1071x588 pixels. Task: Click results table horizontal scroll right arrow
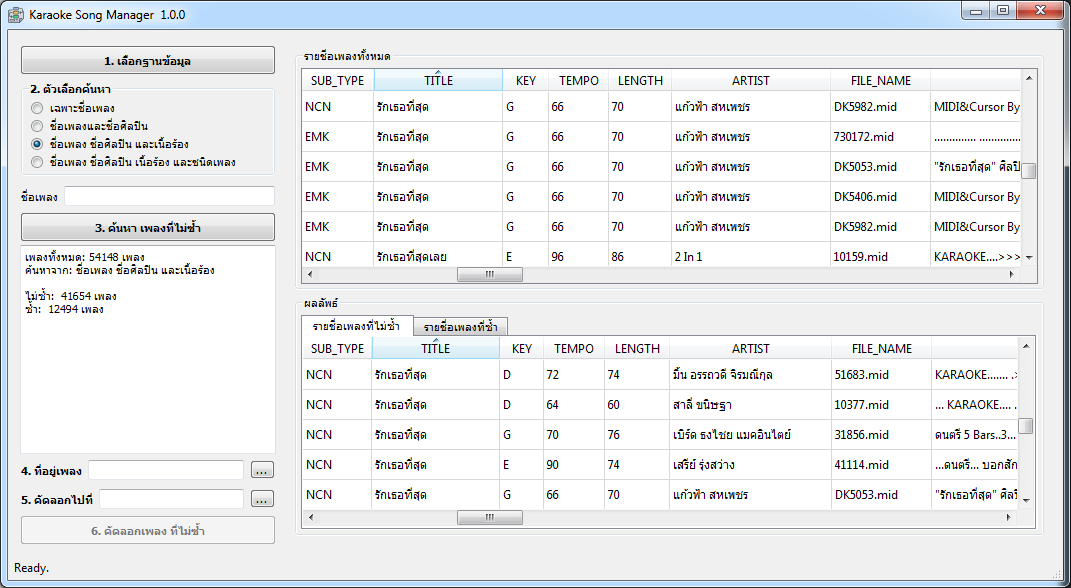point(1010,518)
